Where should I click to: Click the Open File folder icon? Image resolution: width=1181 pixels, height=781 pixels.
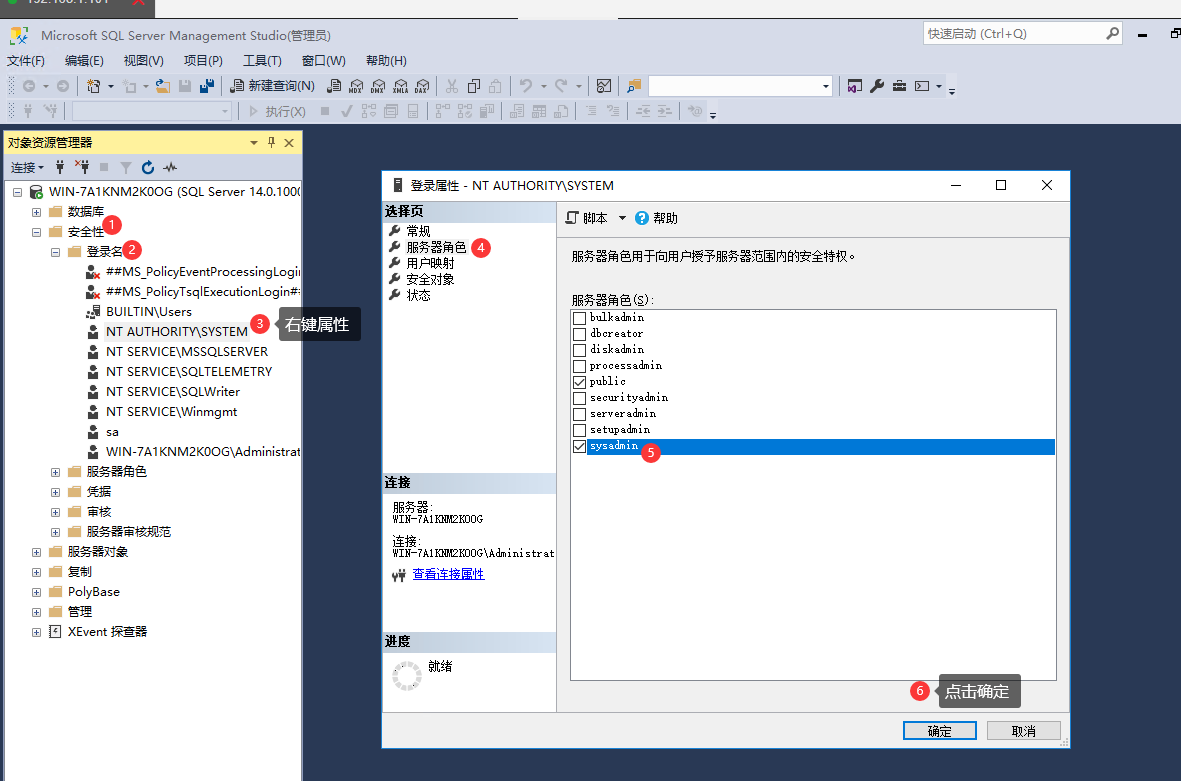[x=162, y=86]
